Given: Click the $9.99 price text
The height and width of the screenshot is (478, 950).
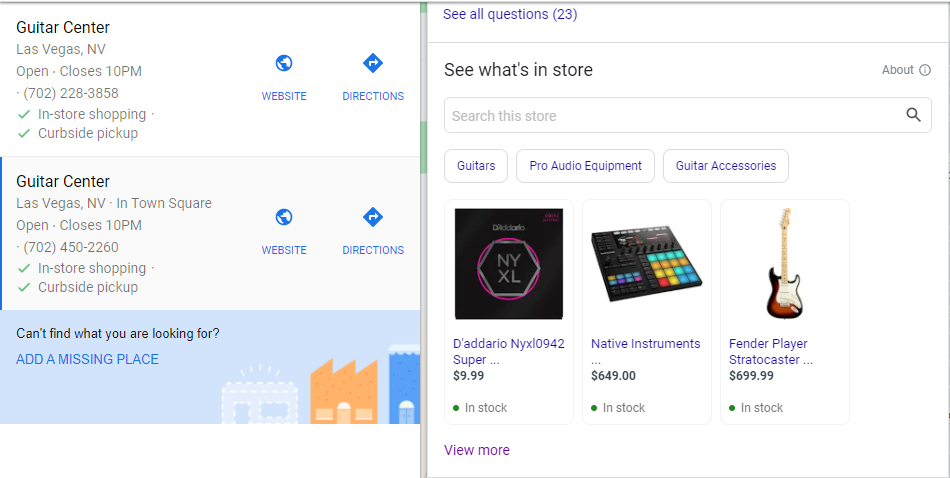Looking at the screenshot, I should (x=468, y=376).
